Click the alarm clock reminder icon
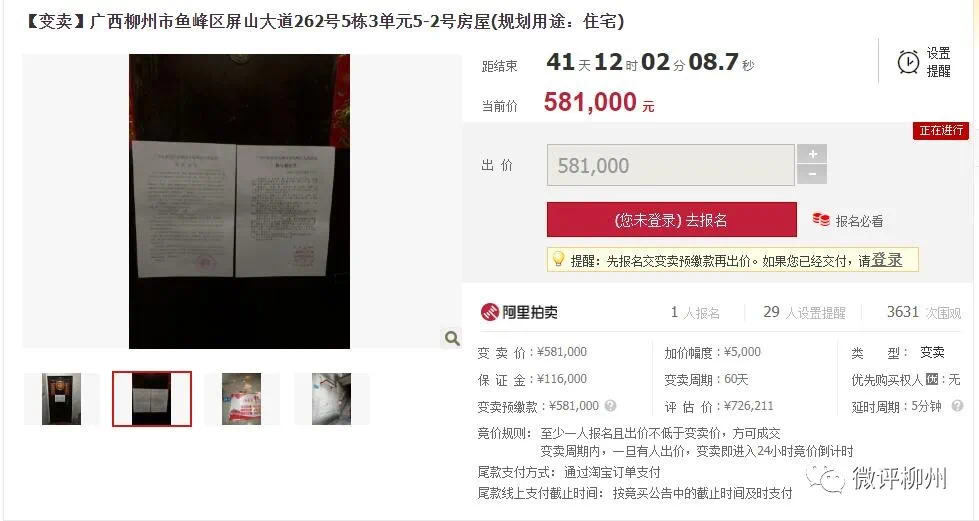The image size is (979, 521). pos(908,62)
